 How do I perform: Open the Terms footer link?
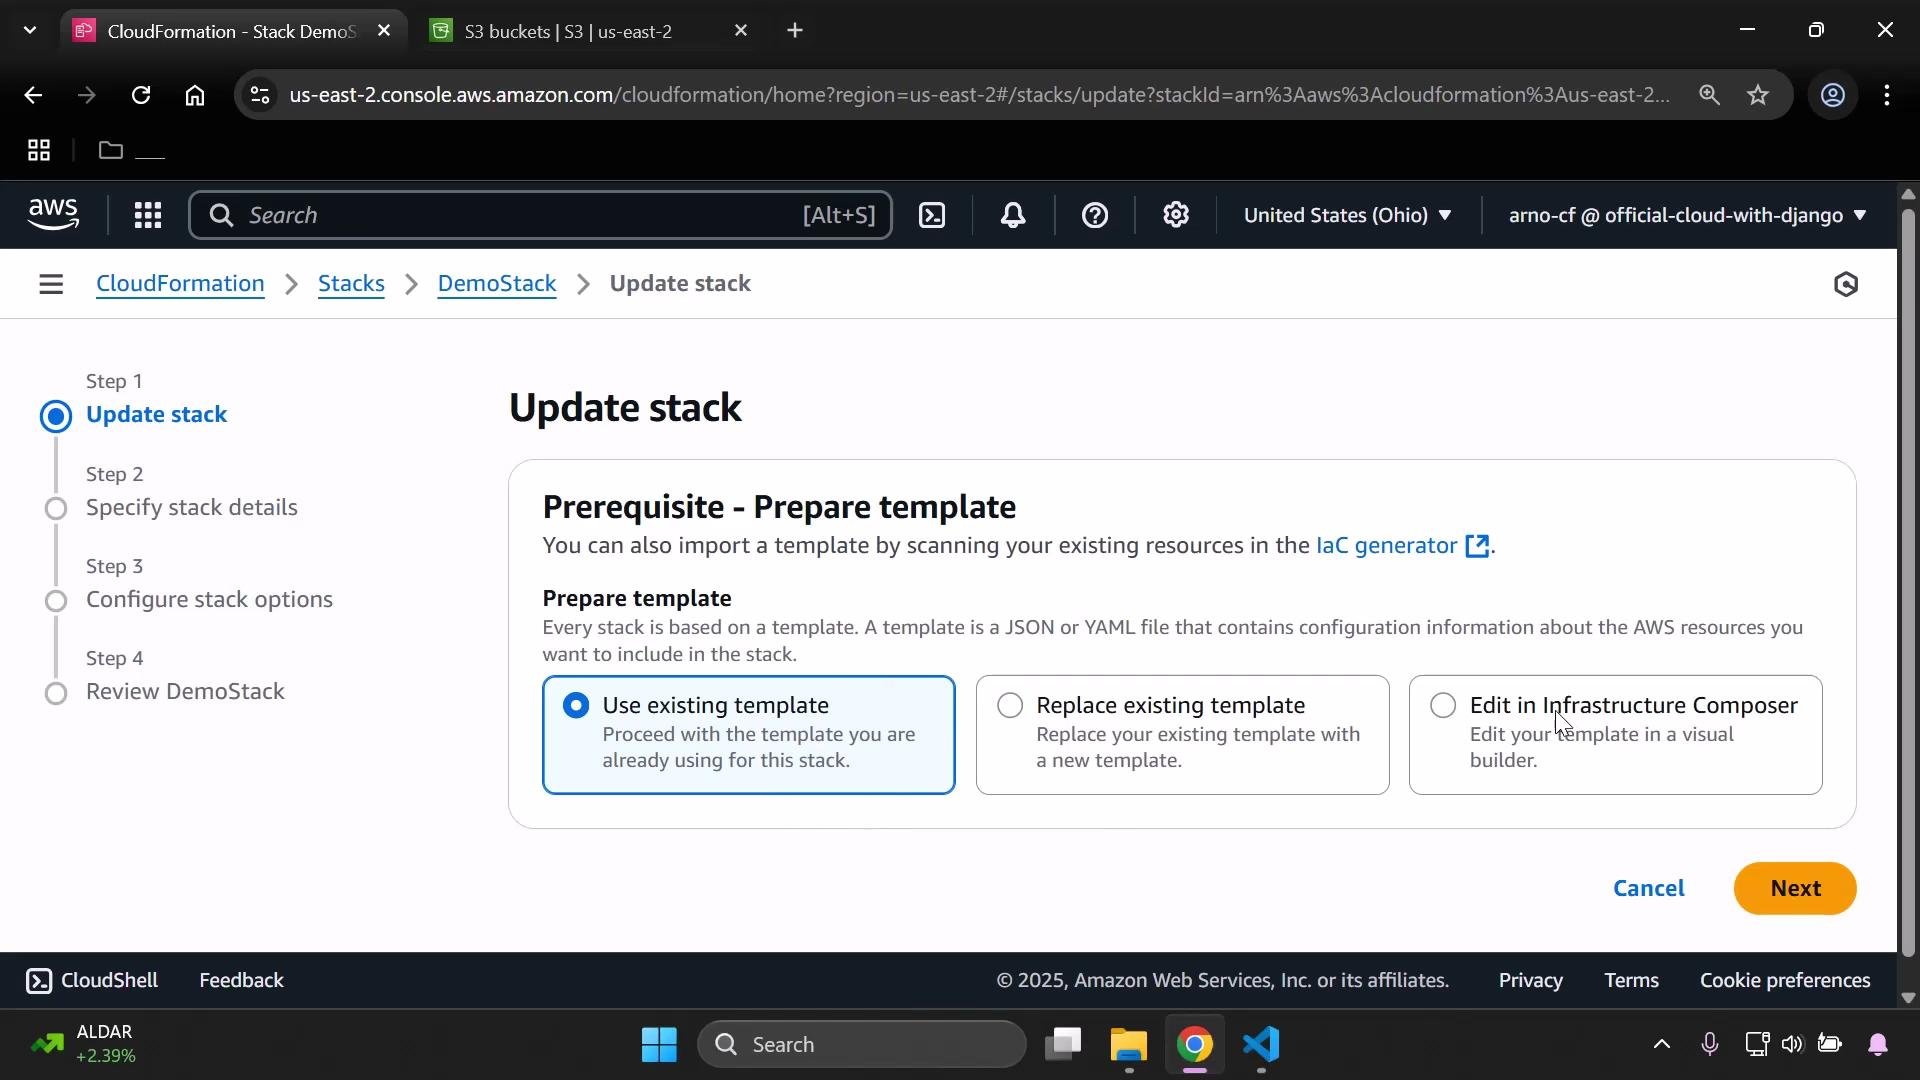coord(1631,981)
